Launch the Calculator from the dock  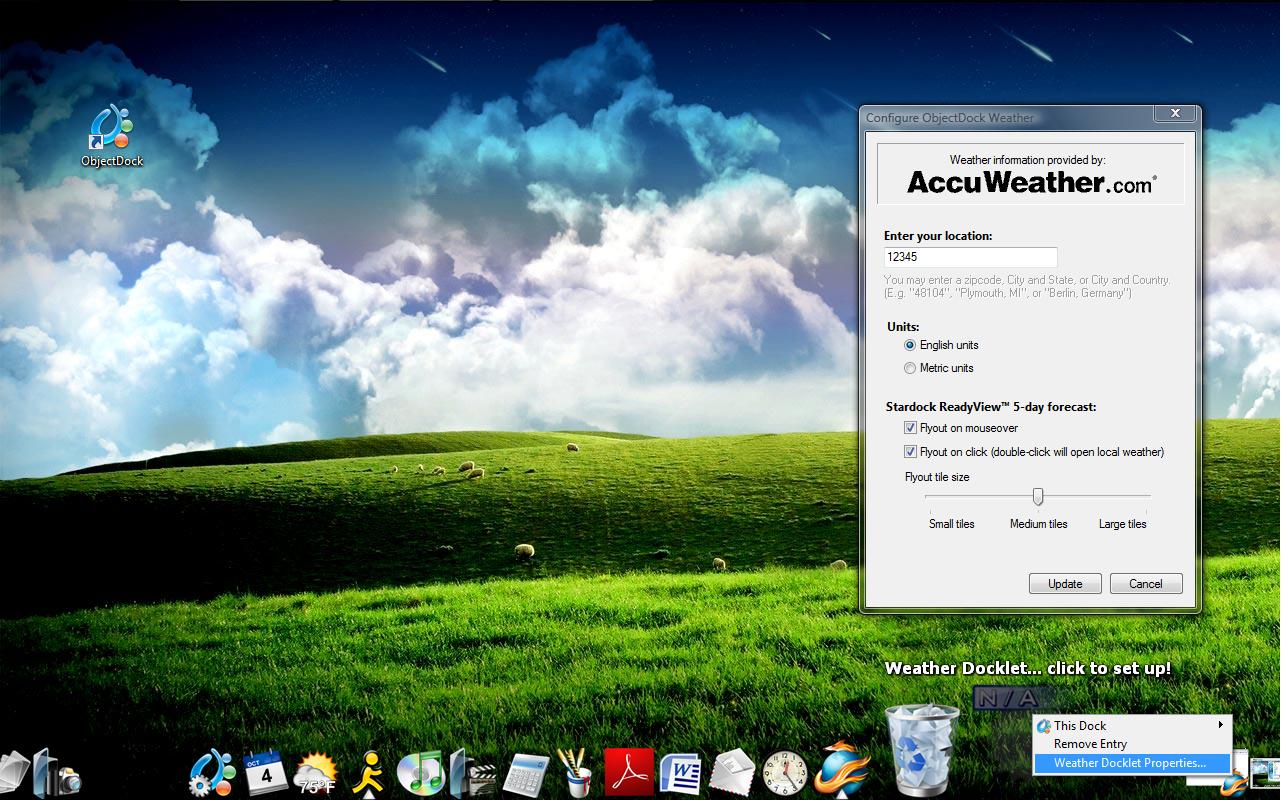(526, 774)
